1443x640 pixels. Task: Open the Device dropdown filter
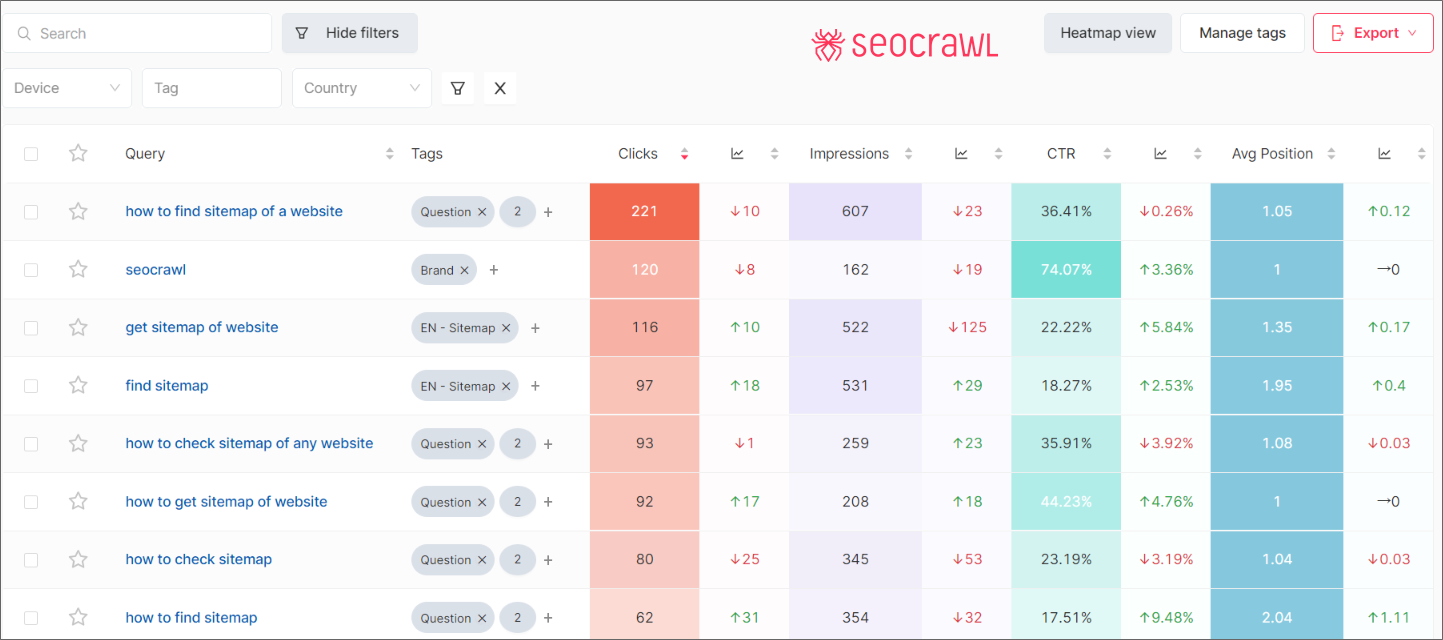67,88
